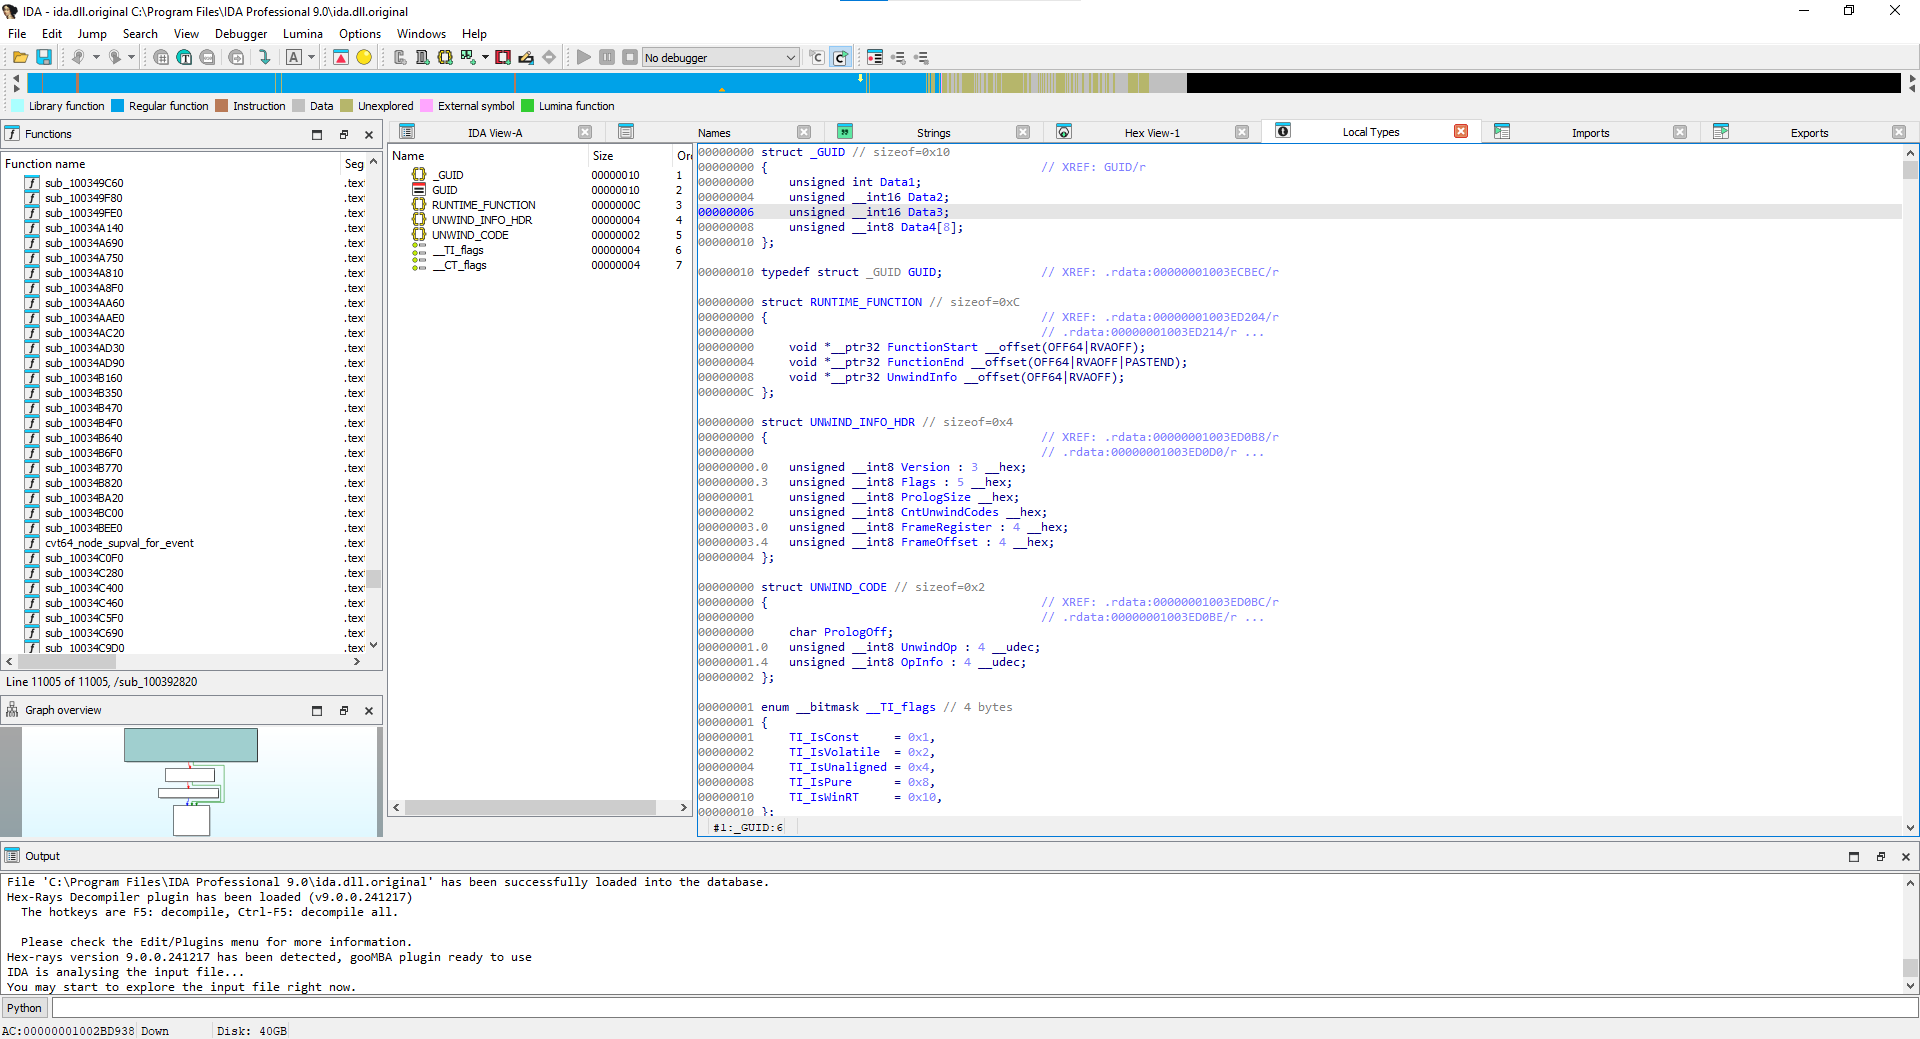Click the red-dot list view toolbar icon

click(x=875, y=57)
